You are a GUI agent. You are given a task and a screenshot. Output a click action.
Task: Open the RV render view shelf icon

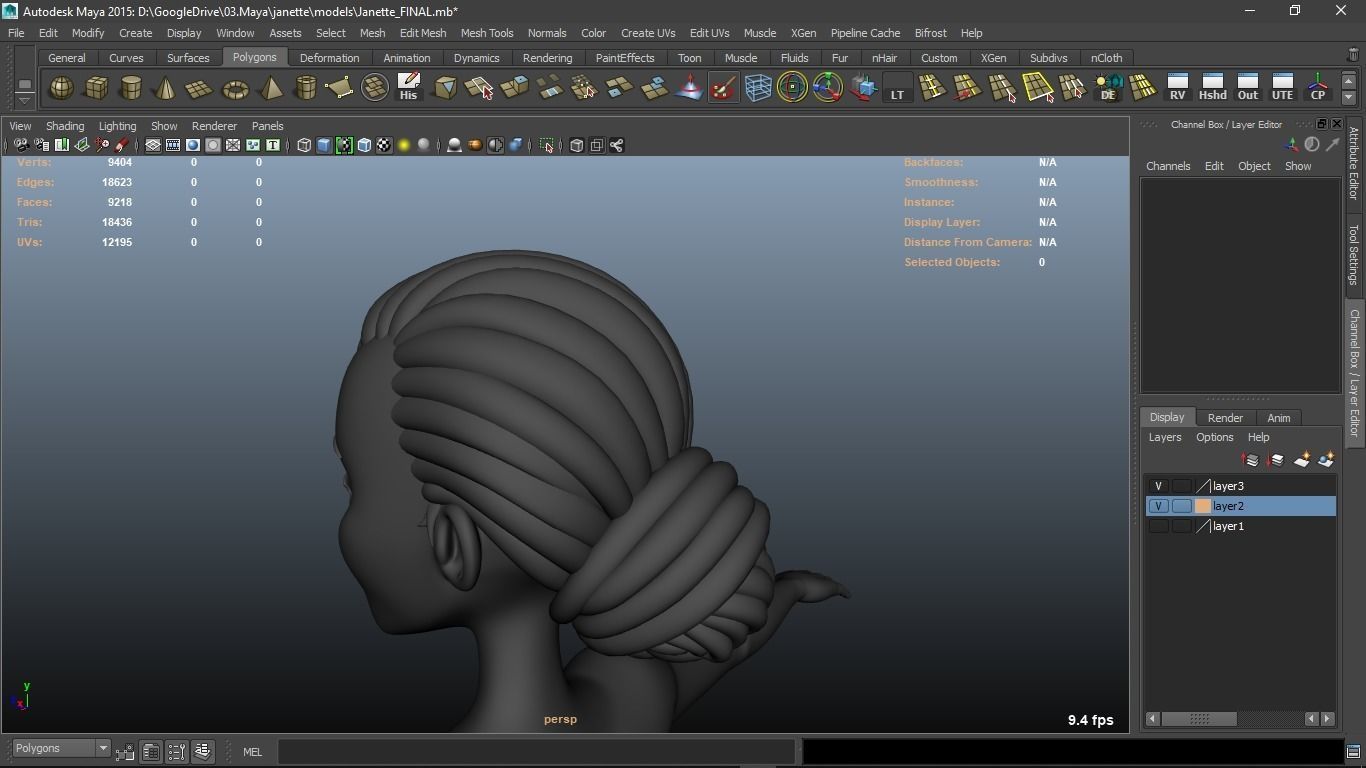[1178, 88]
